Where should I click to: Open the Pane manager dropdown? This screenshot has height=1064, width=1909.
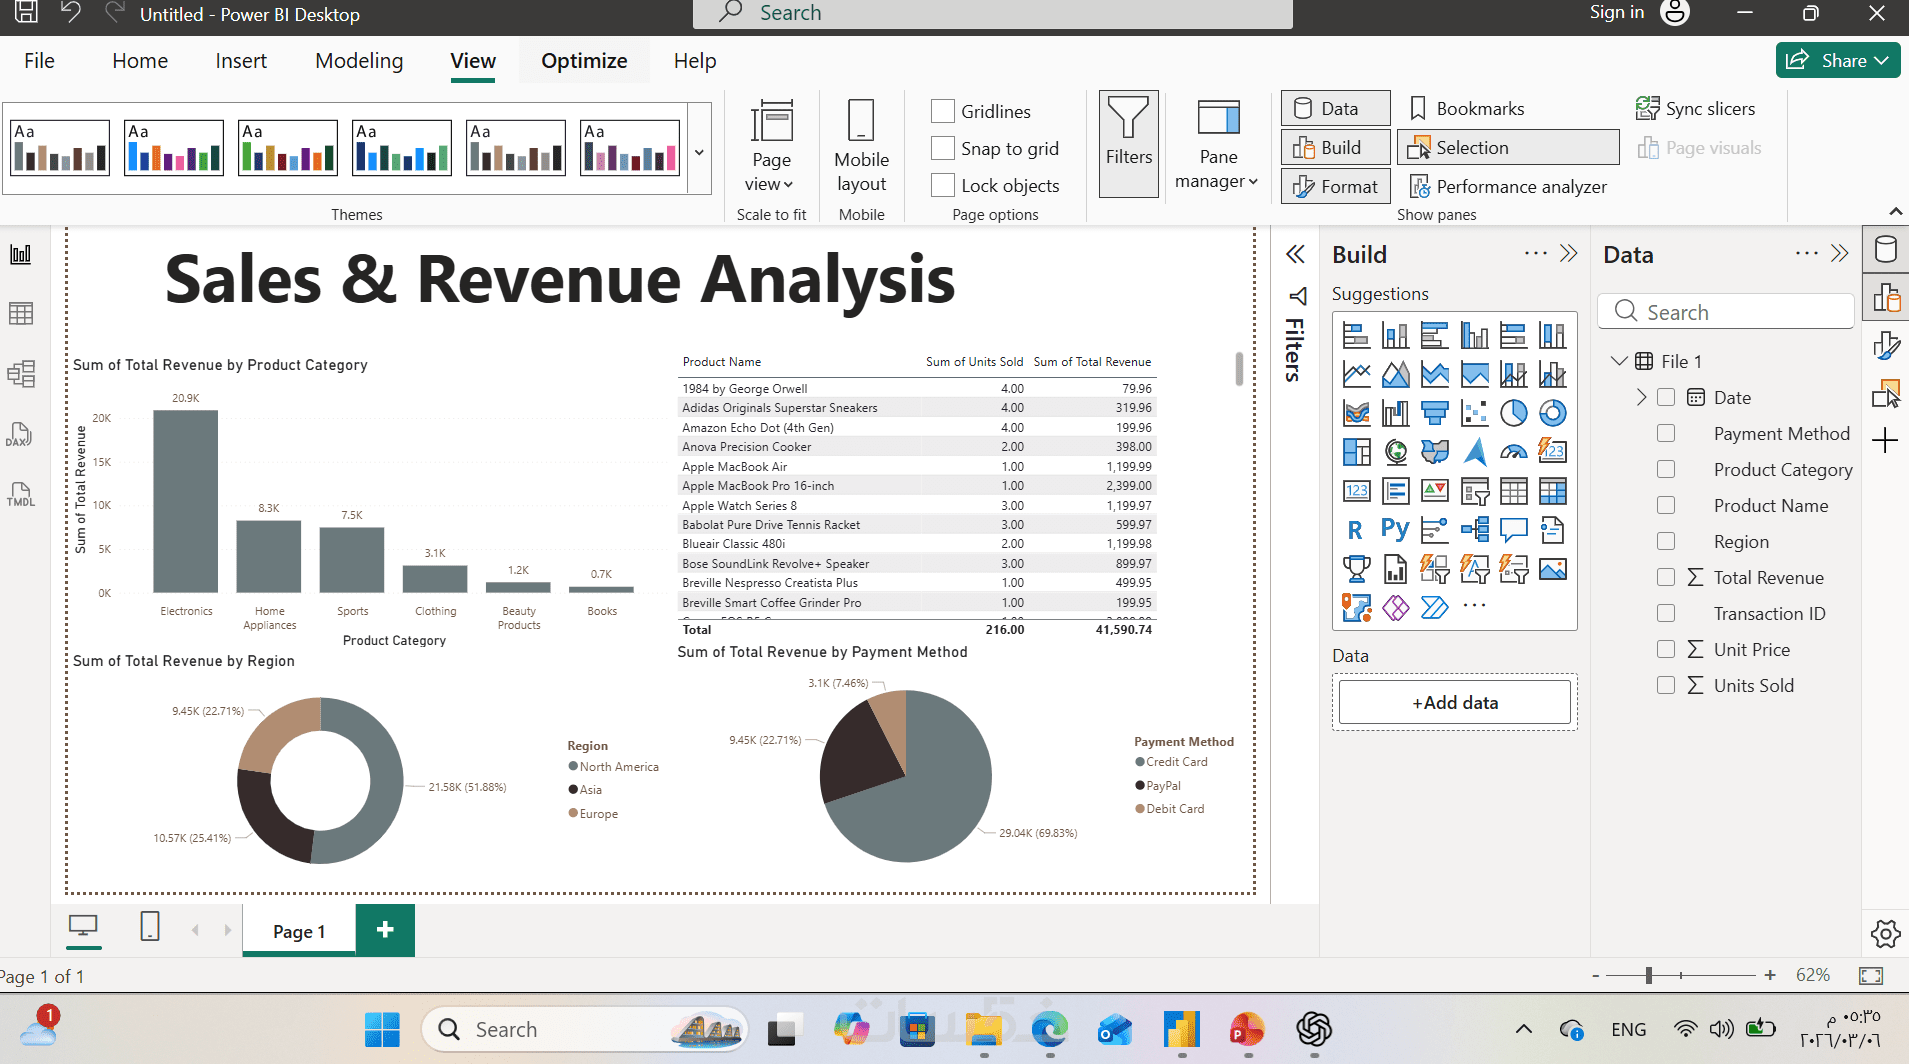coord(1217,147)
